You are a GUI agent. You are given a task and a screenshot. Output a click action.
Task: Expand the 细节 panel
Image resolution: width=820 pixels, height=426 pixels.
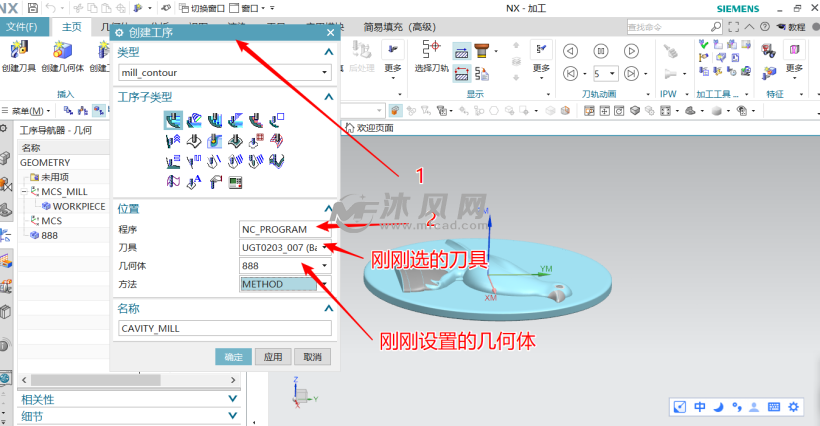(x=233, y=416)
